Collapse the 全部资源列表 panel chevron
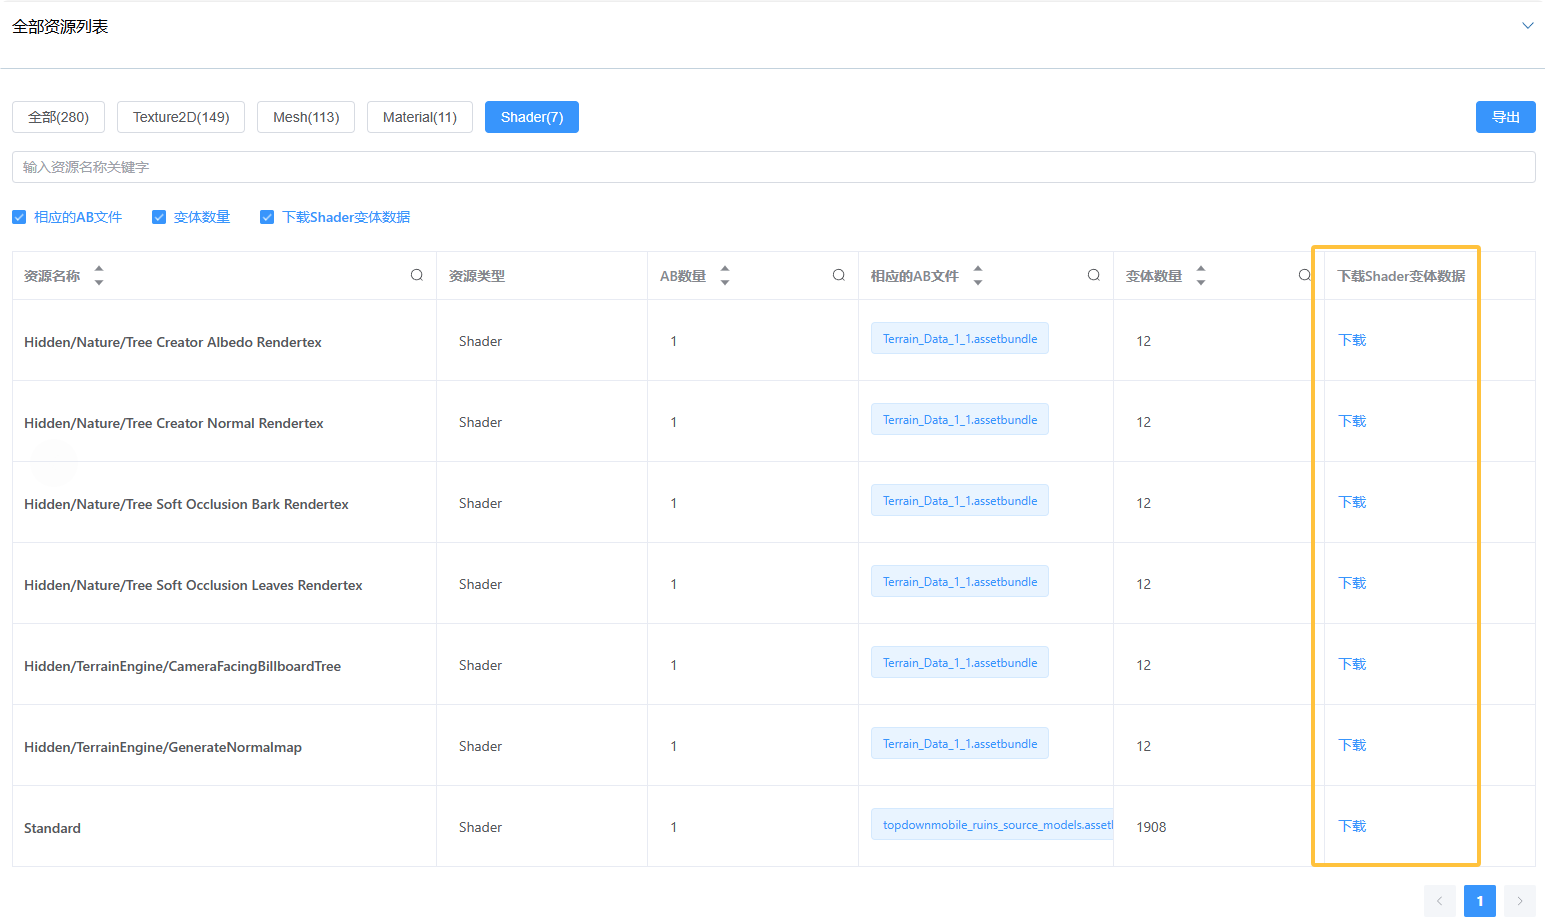Image resolution: width=1545 pixels, height=919 pixels. coord(1527,26)
